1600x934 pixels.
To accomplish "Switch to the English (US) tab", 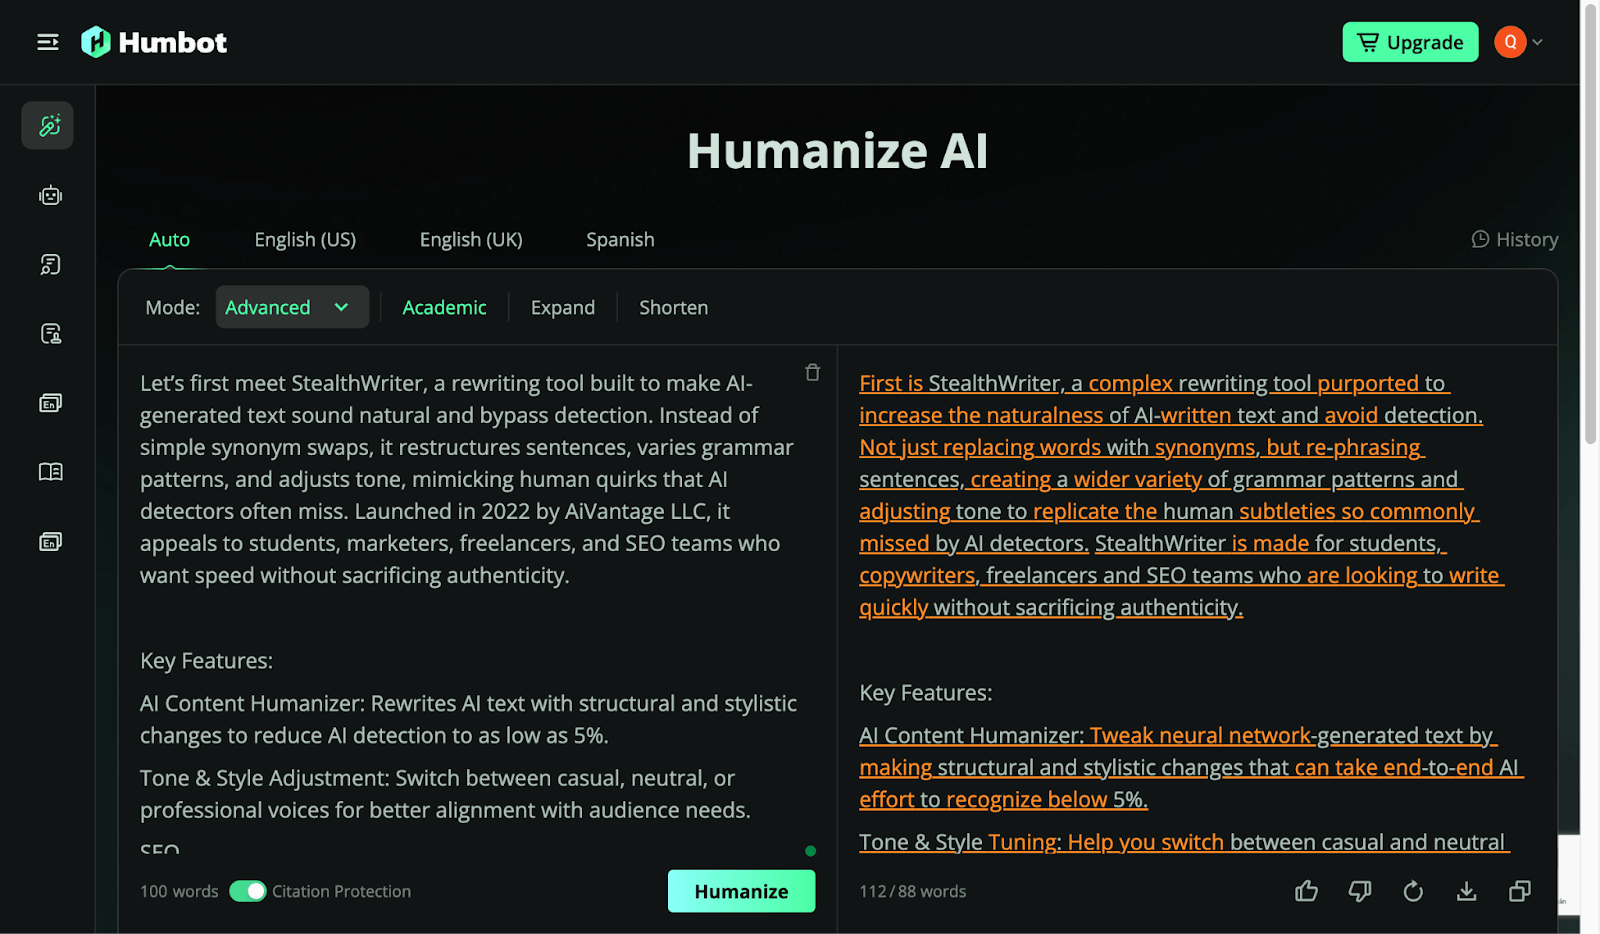I will pos(305,240).
